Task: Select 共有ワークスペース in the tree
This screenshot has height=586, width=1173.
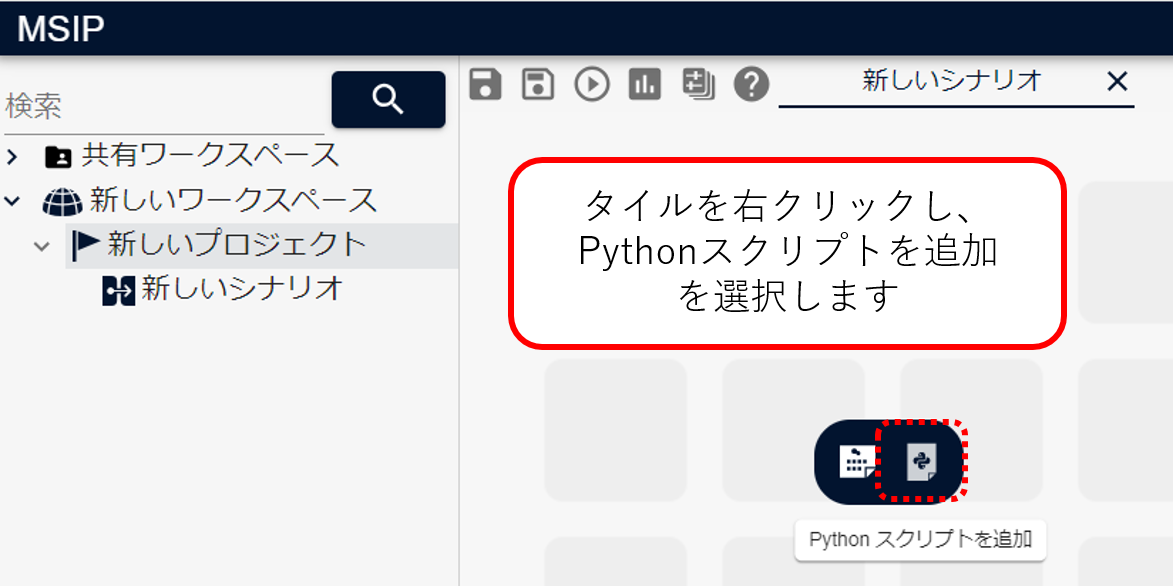Action: click(209, 156)
